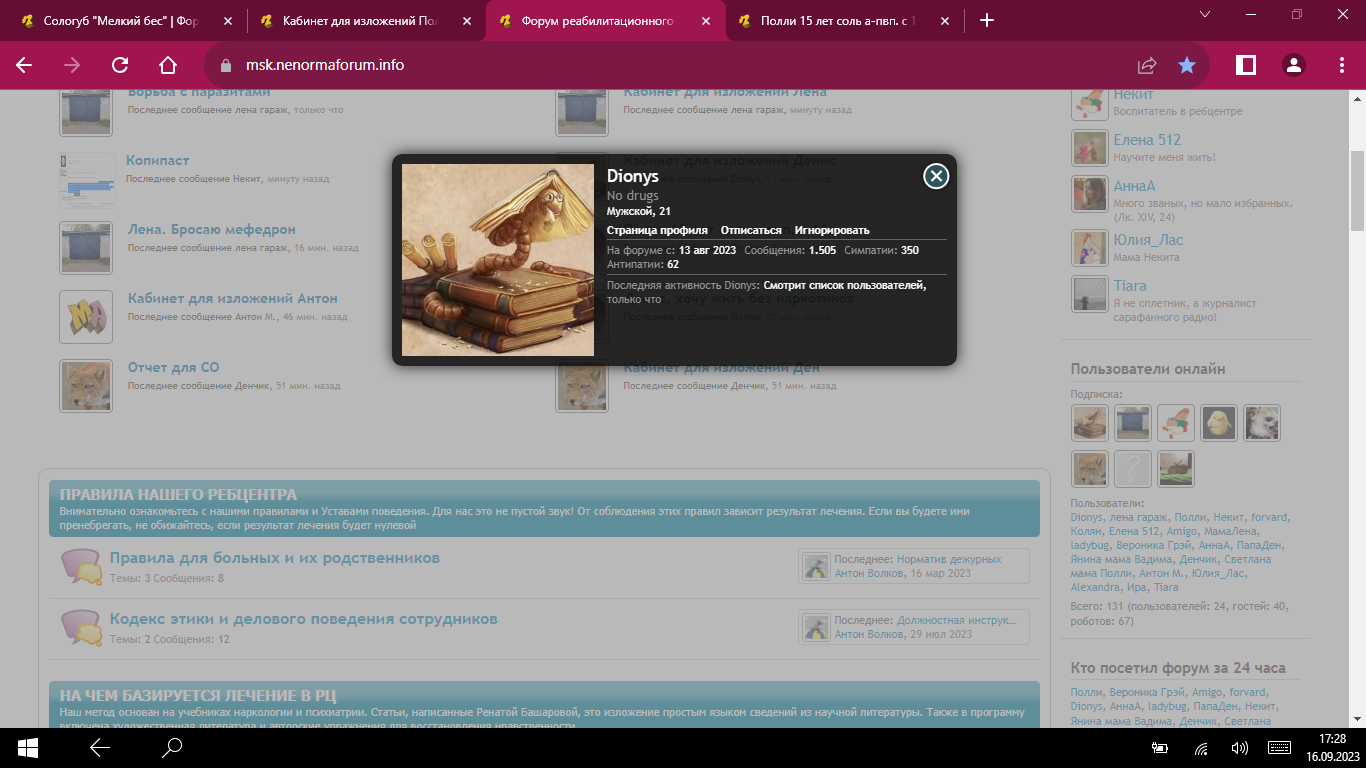This screenshot has width=1366, height=768.
Task: Click the question-mark avatar under Подписка
Action: pos(1133,469)
